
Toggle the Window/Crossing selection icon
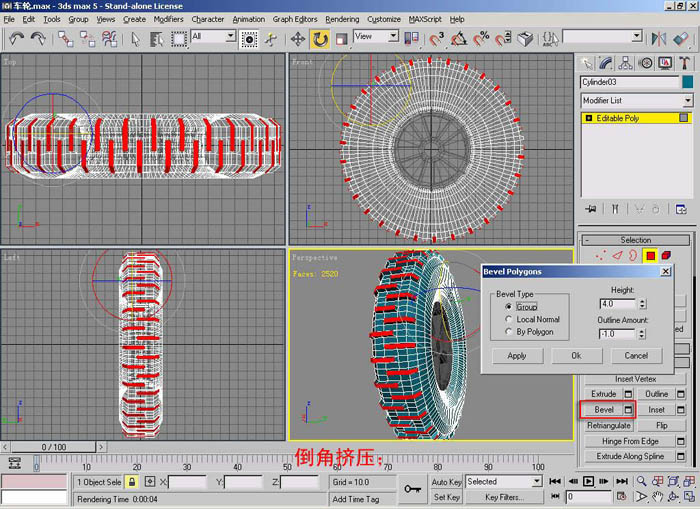[x=249, y=39]
